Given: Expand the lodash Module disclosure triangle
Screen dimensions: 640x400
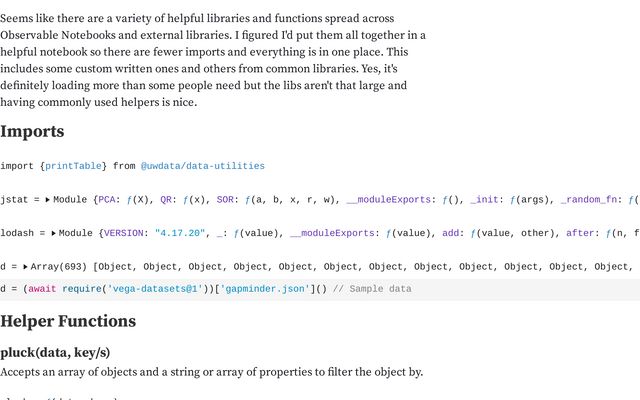Looking at the screenshot, I should click(54, 234).
